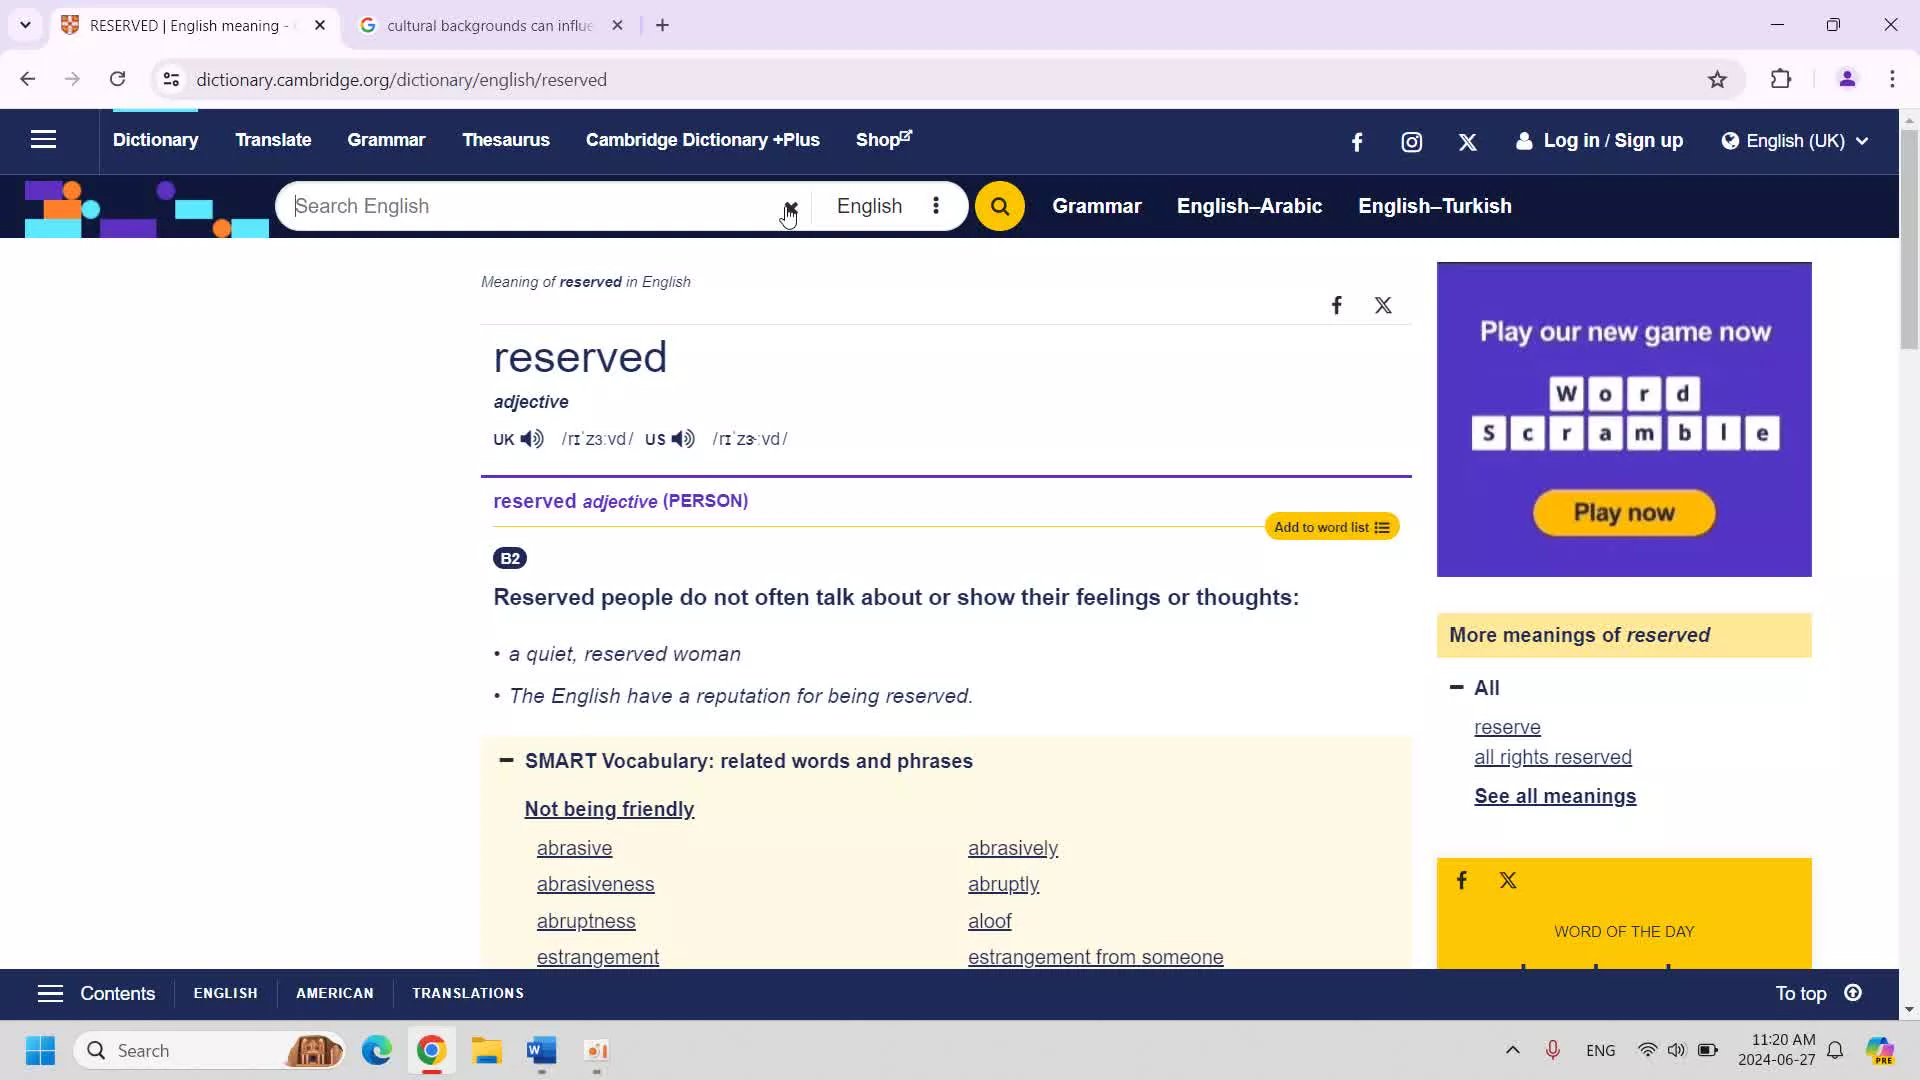Click the 'See all meanings' link

tap(1555, 795)
